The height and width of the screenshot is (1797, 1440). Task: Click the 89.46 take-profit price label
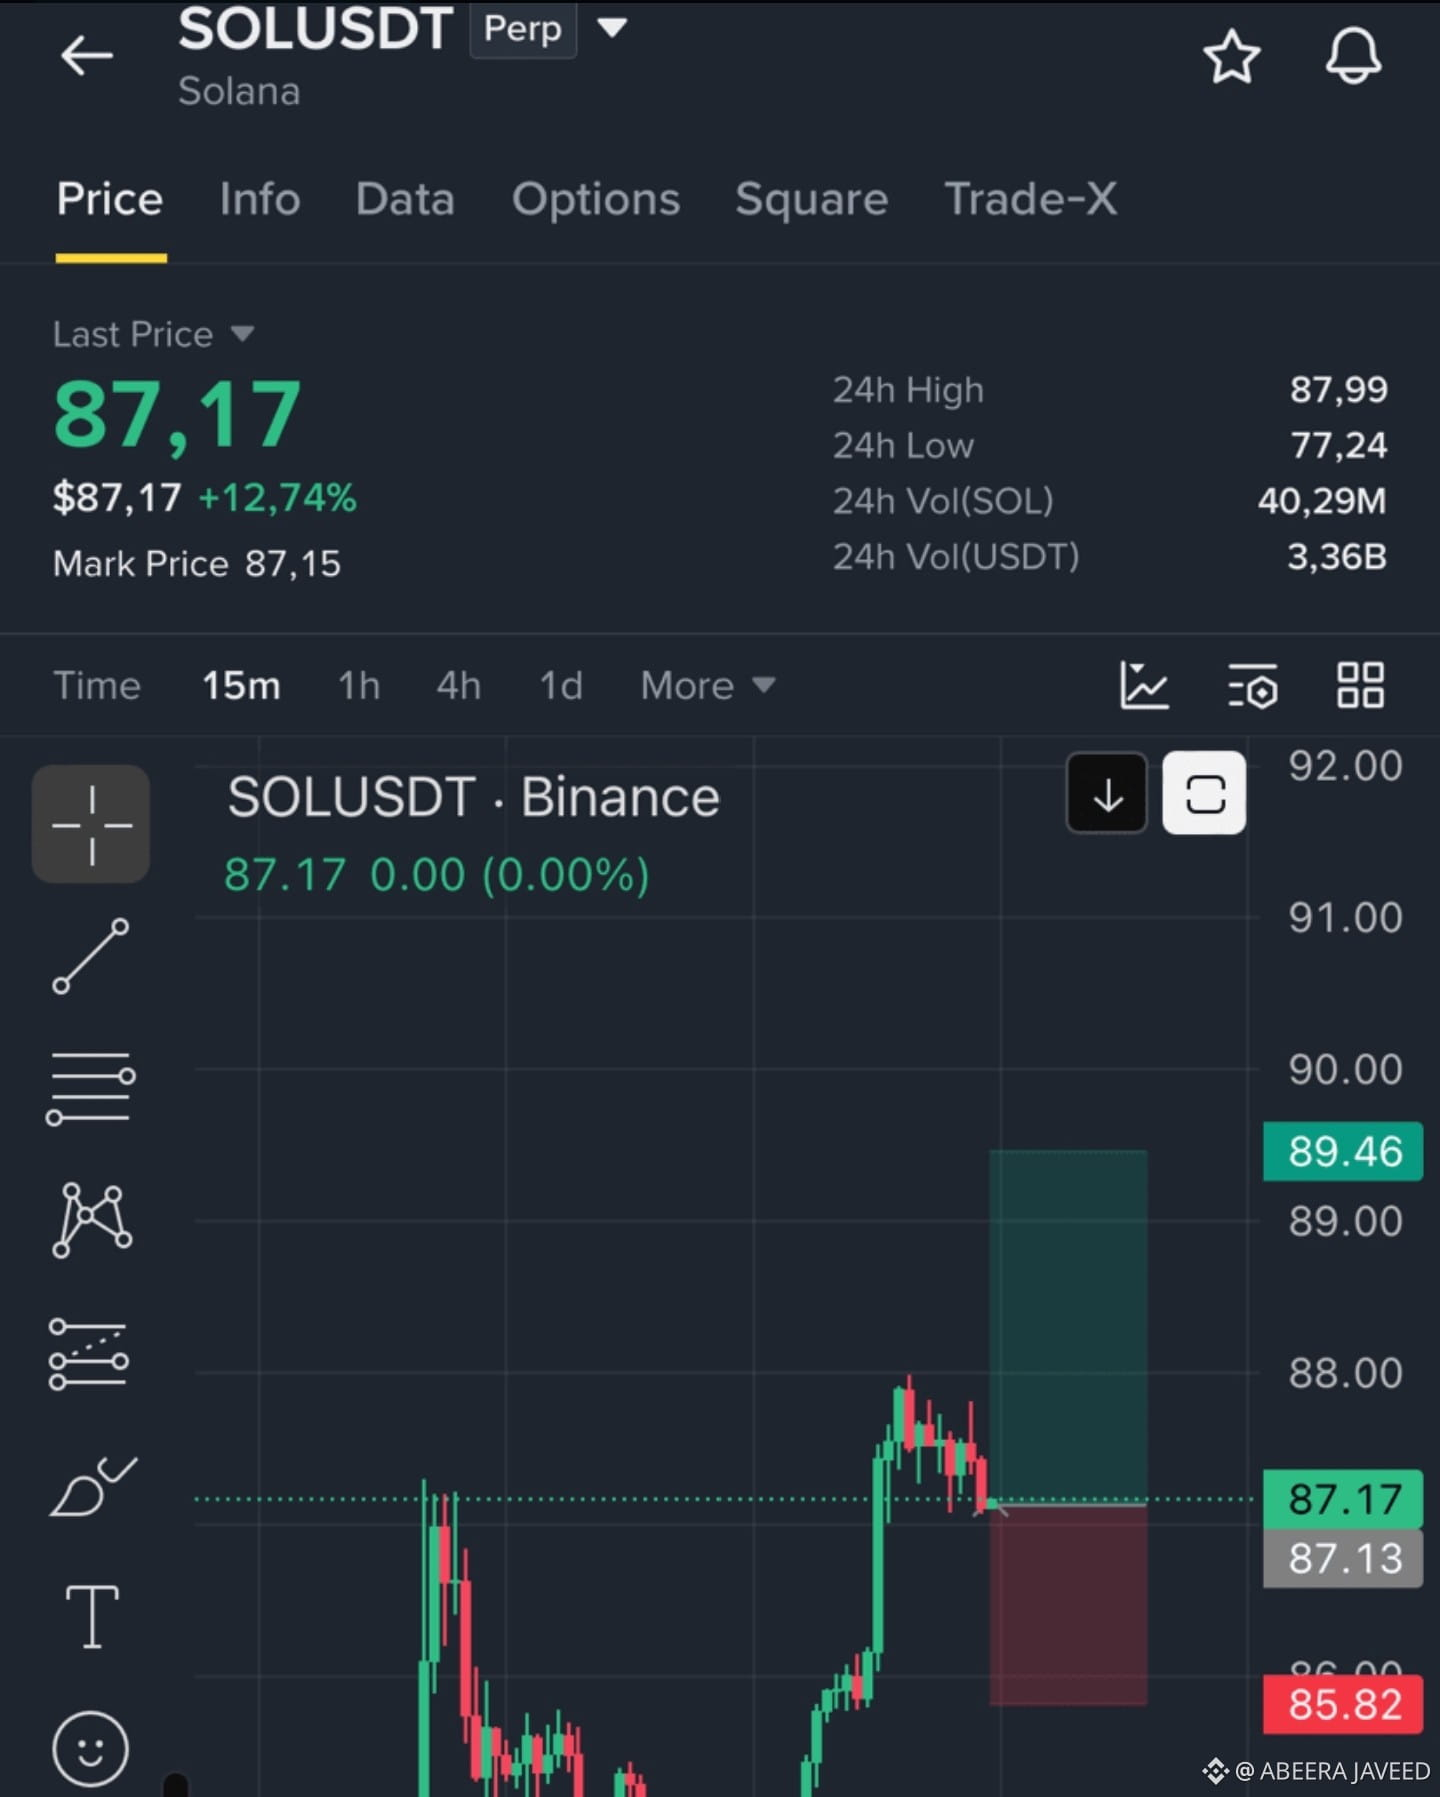click(x=1343, y=1152)
